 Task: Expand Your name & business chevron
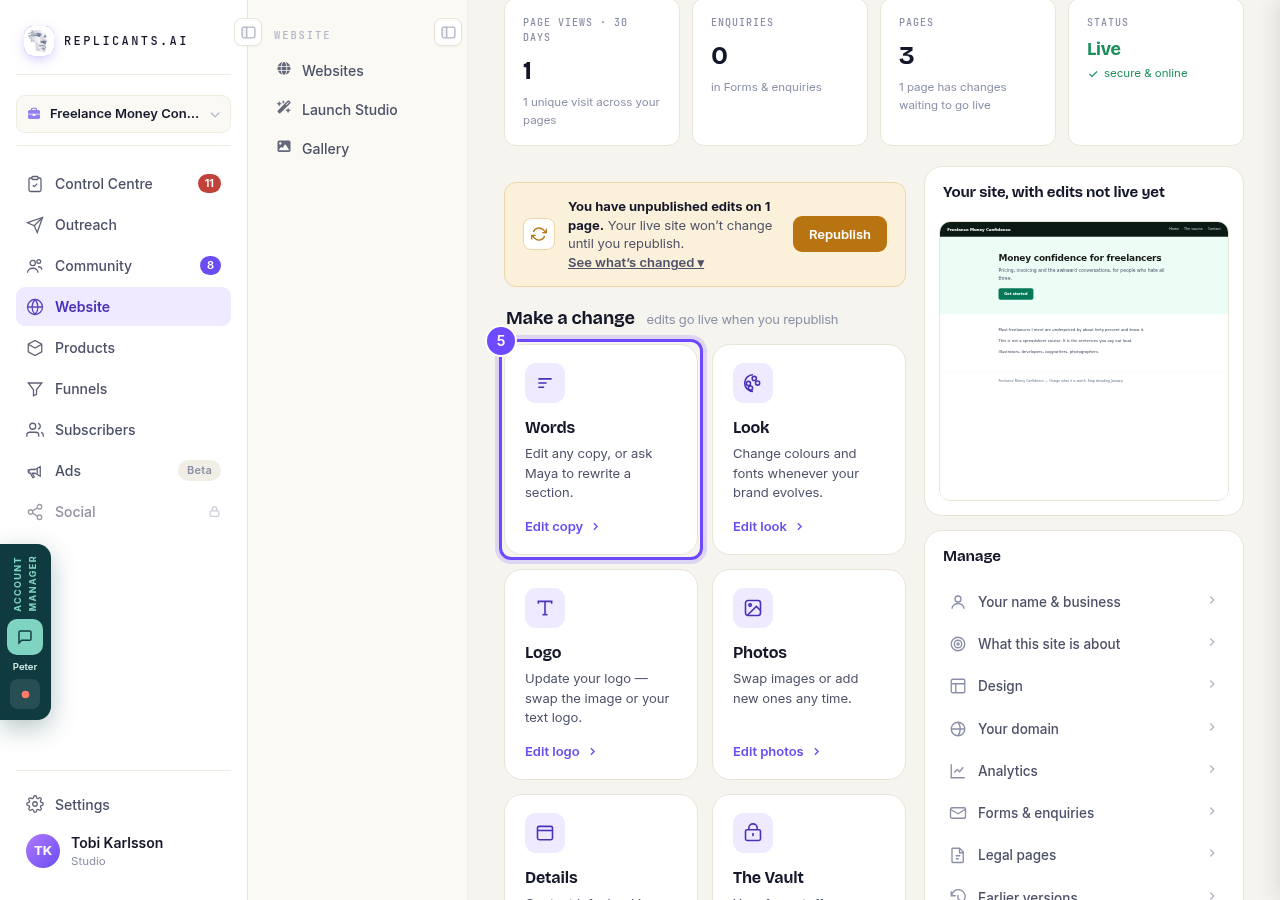point(1212,600)
